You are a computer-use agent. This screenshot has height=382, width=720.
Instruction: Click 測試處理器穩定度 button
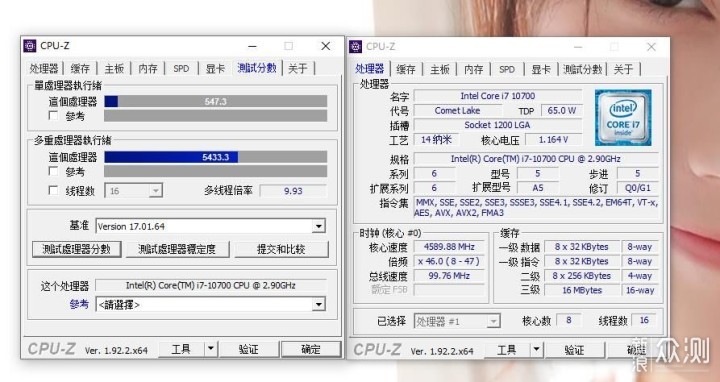point(177,249)
